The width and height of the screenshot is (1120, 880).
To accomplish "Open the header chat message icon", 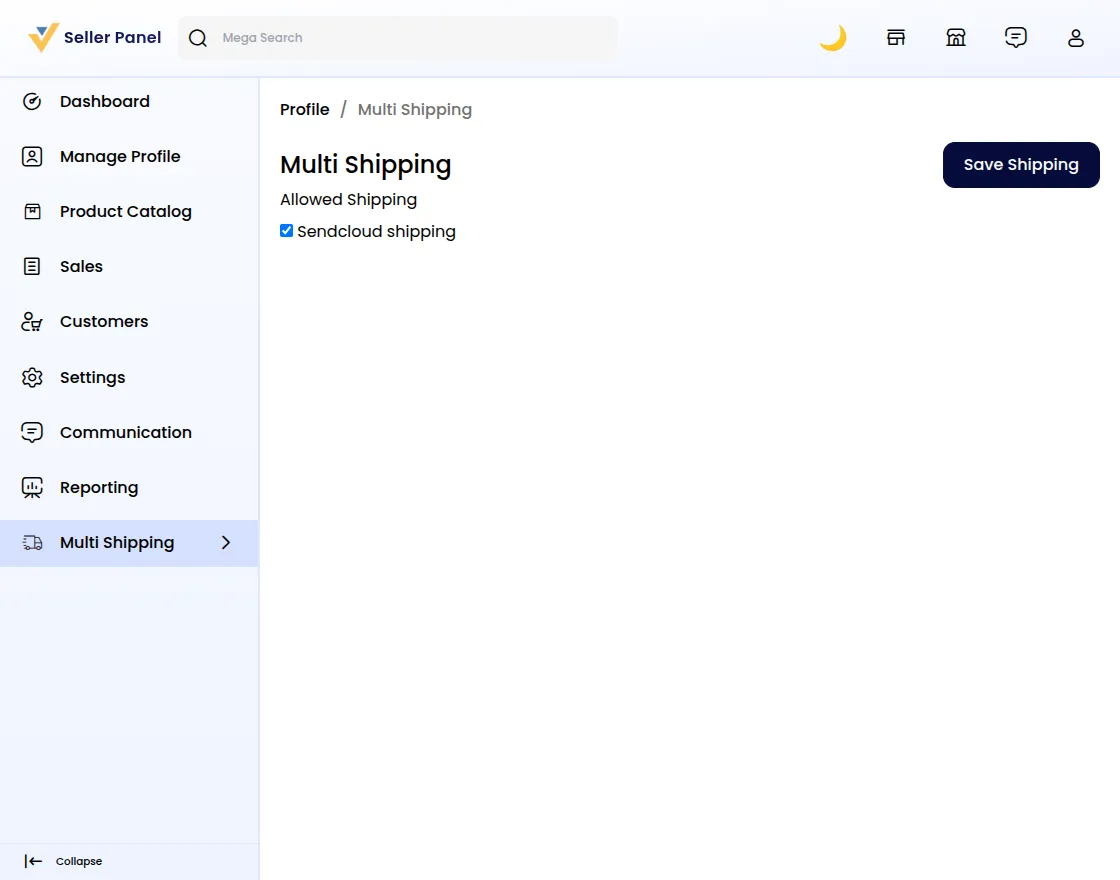I will pos(1016,37).
